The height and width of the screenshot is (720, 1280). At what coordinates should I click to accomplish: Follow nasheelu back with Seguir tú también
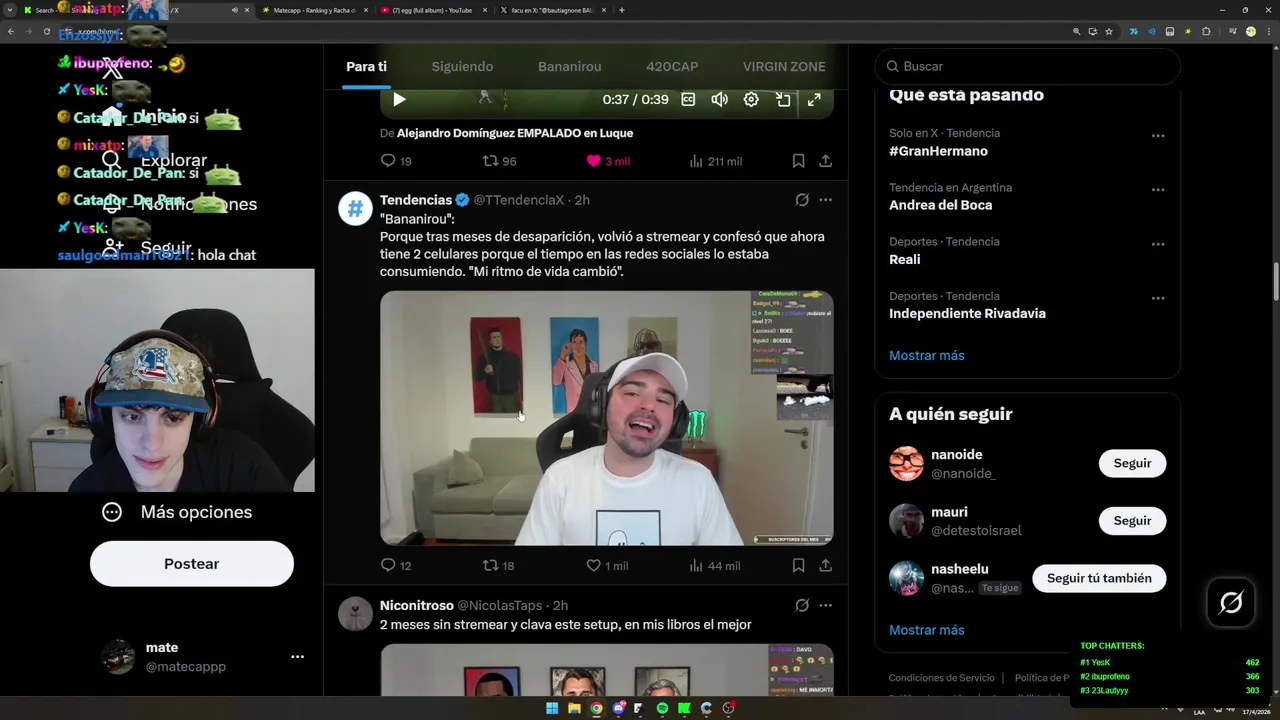[x=1099, y=578]
